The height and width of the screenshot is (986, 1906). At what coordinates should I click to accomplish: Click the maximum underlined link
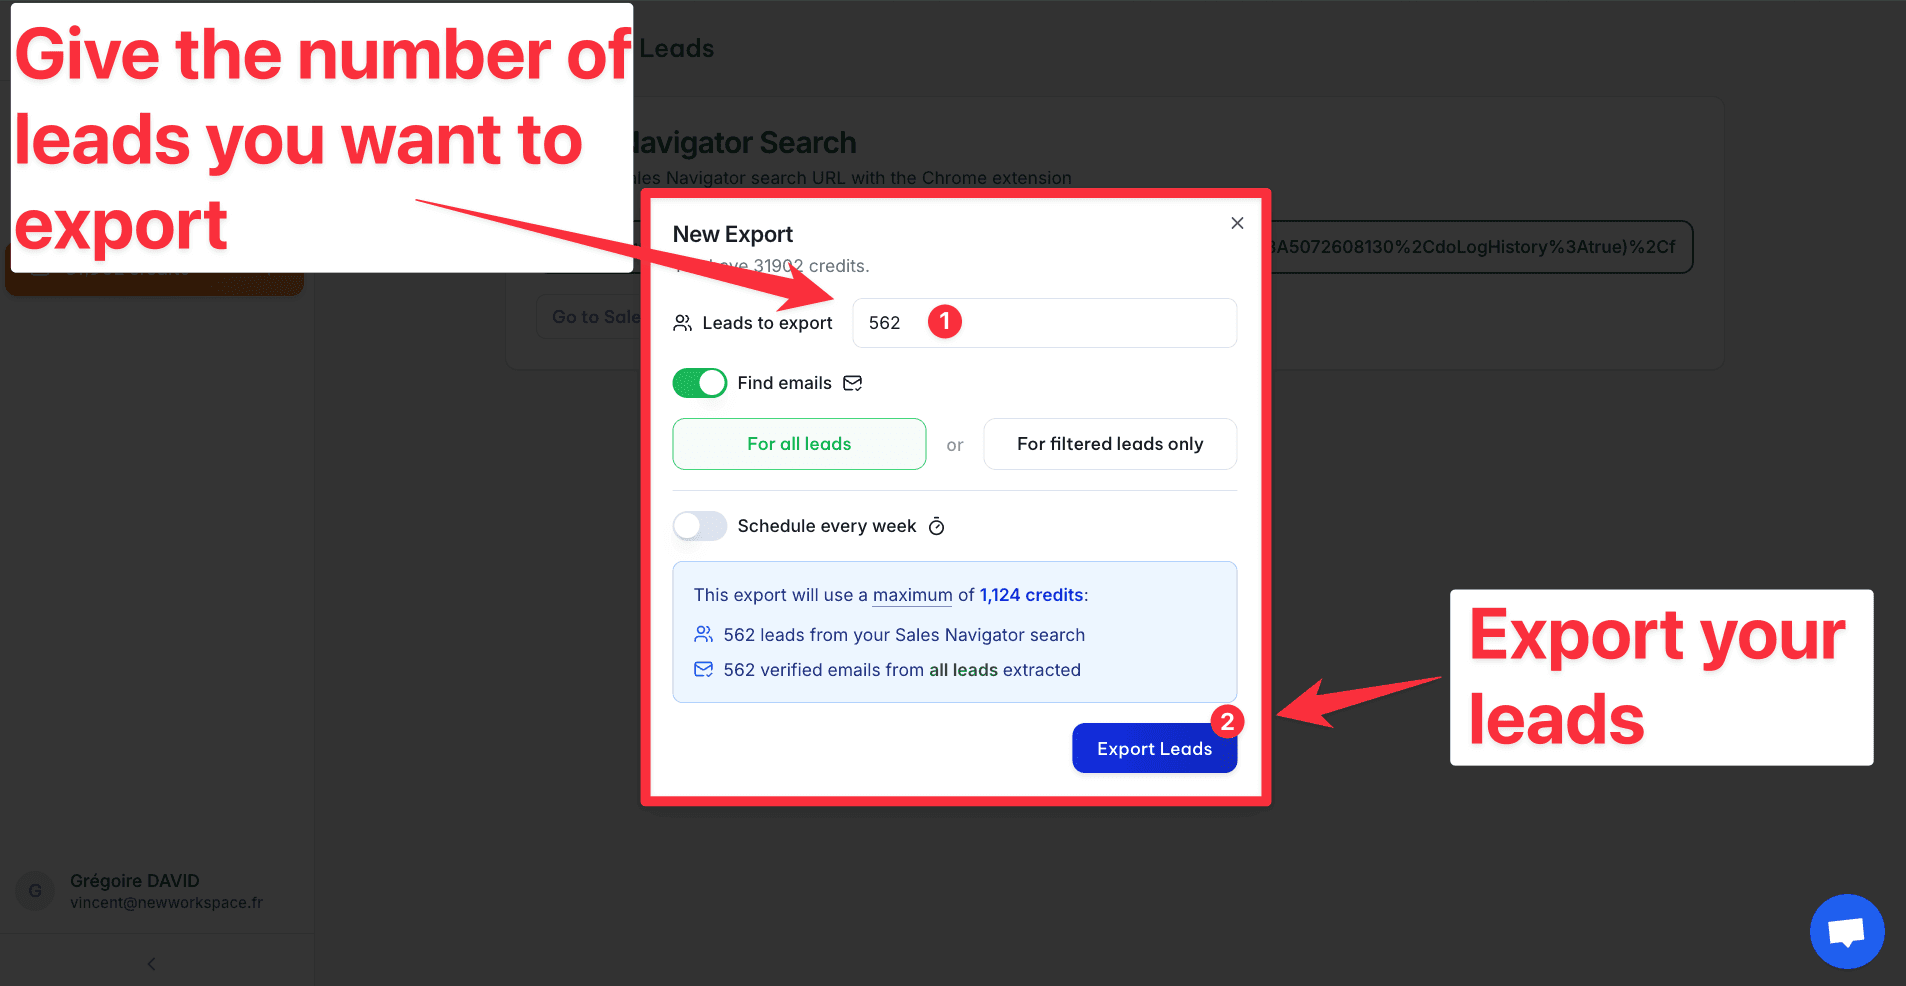tap(912, 595)
